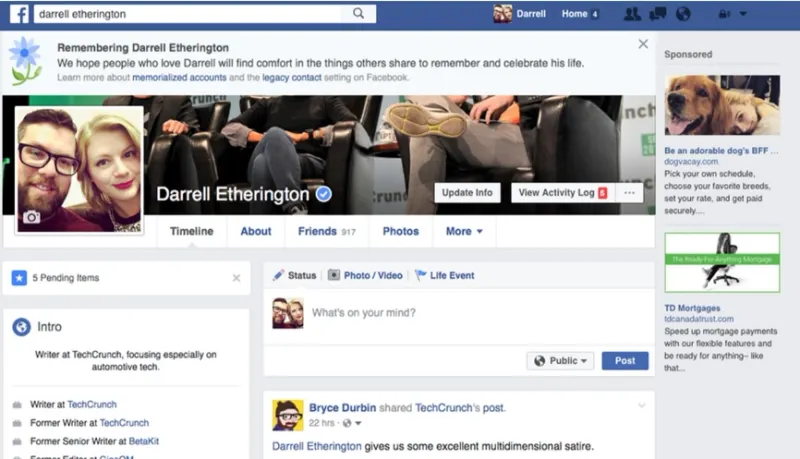The image size is (800, 459).
Task: Click Bryce Durbin's avatar thumbnail
Action: 288,415
